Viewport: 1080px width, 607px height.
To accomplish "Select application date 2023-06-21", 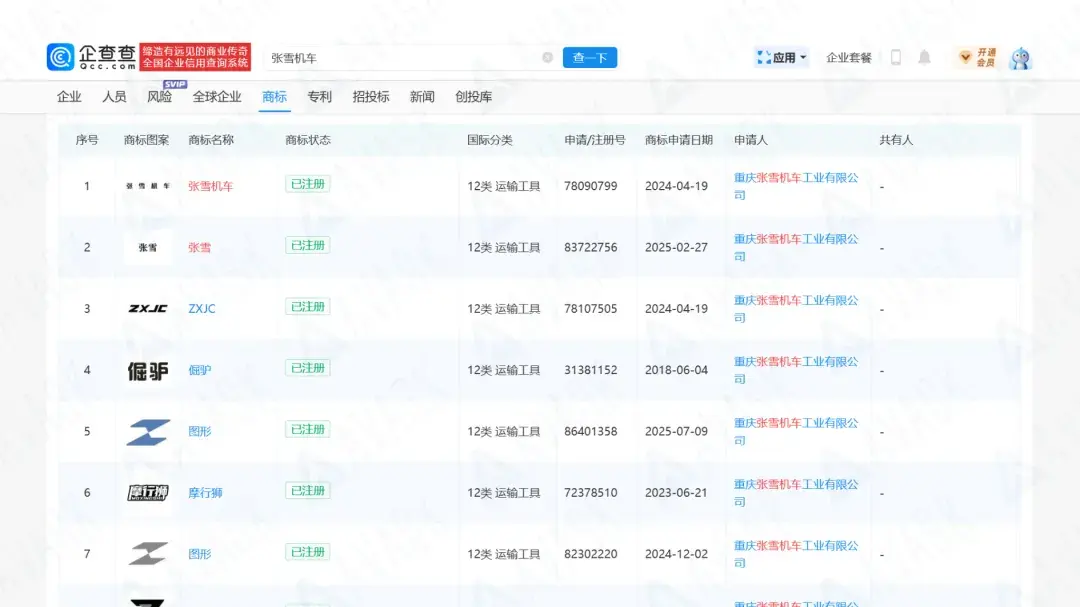I will 676,493.
